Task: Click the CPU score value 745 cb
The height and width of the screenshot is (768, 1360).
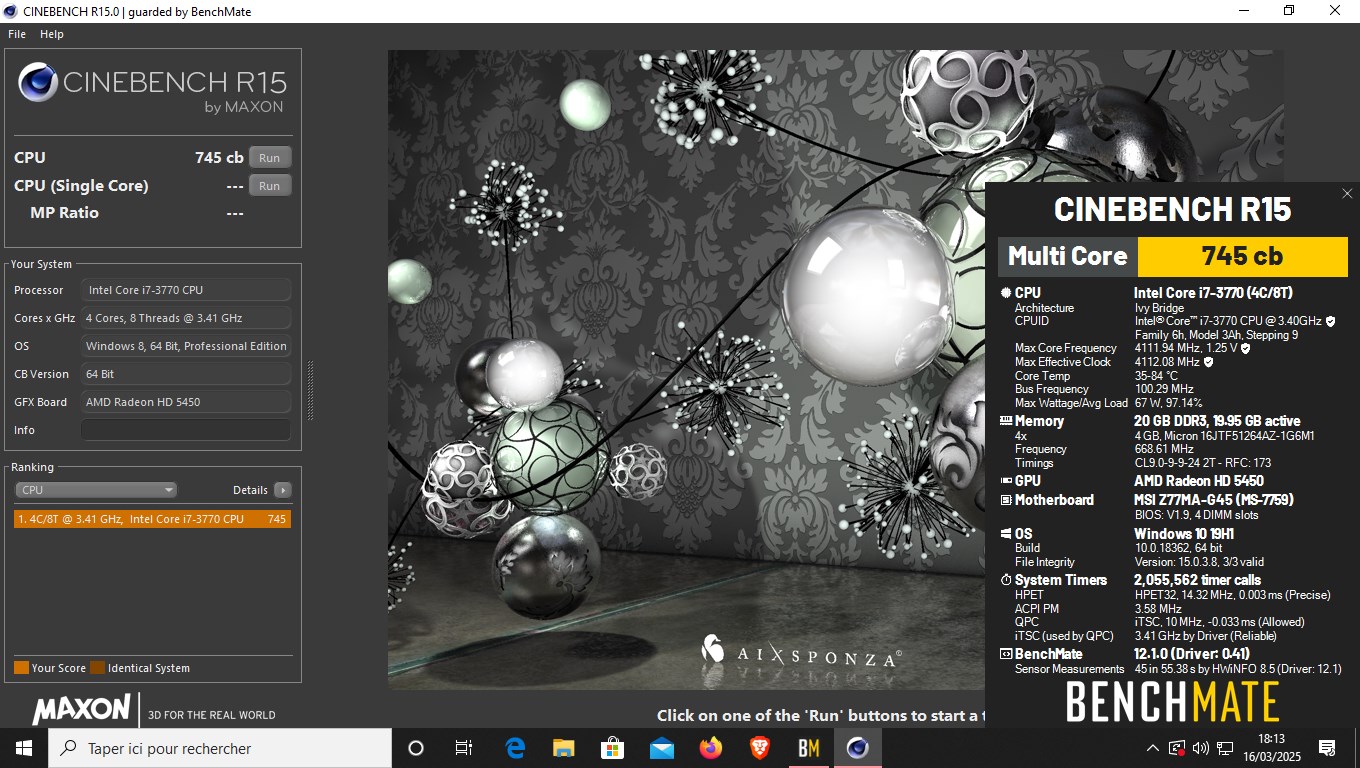Action: point(219,158)
